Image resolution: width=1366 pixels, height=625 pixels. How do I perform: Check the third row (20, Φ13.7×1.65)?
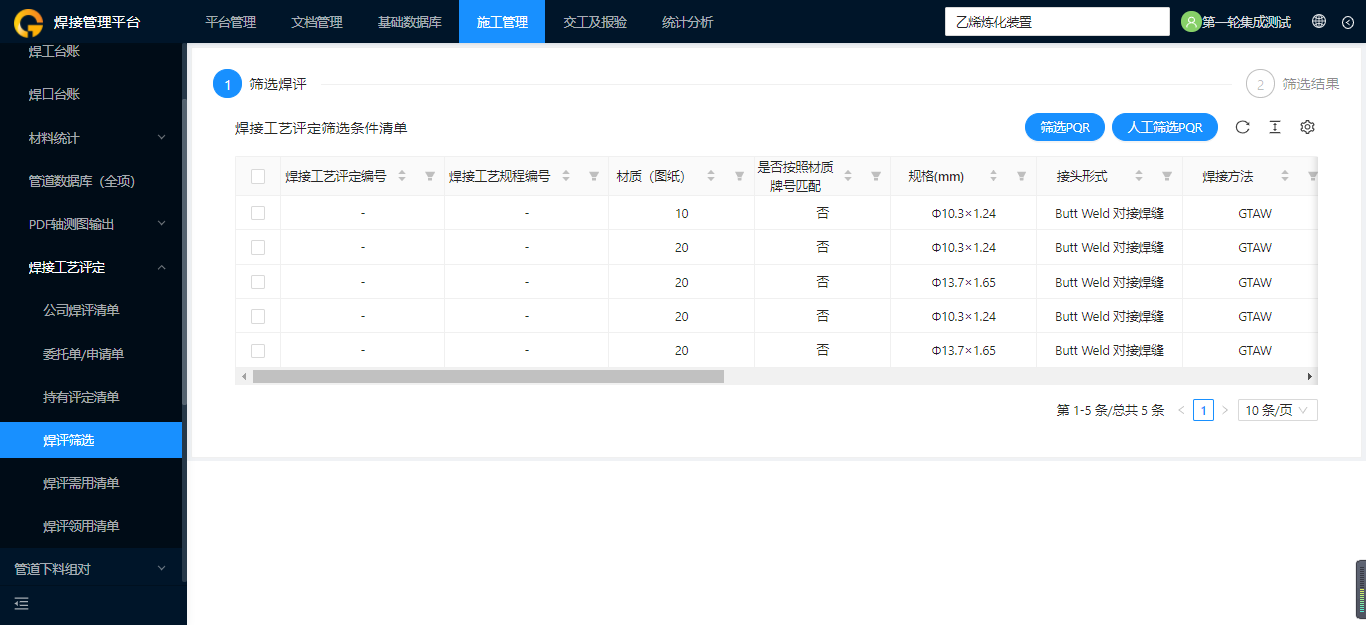pos(258,282)
